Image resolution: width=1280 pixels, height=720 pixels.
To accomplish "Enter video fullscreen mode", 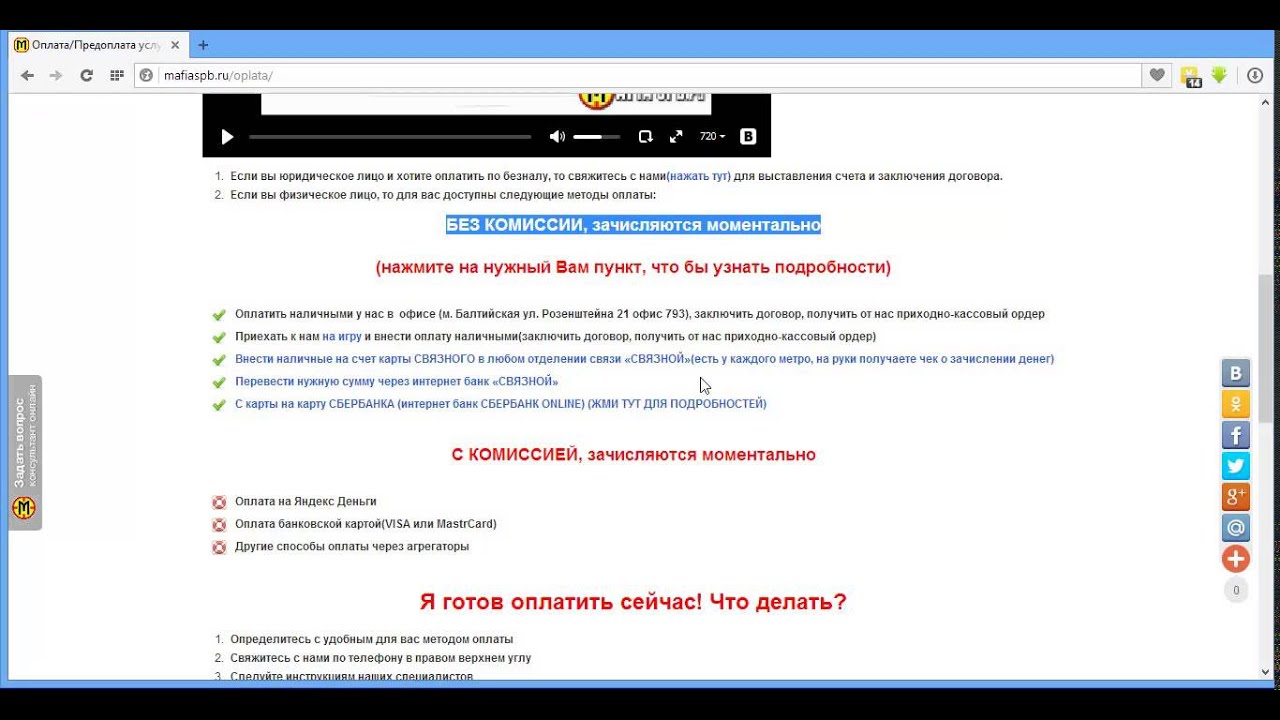I will pos(676,137).
